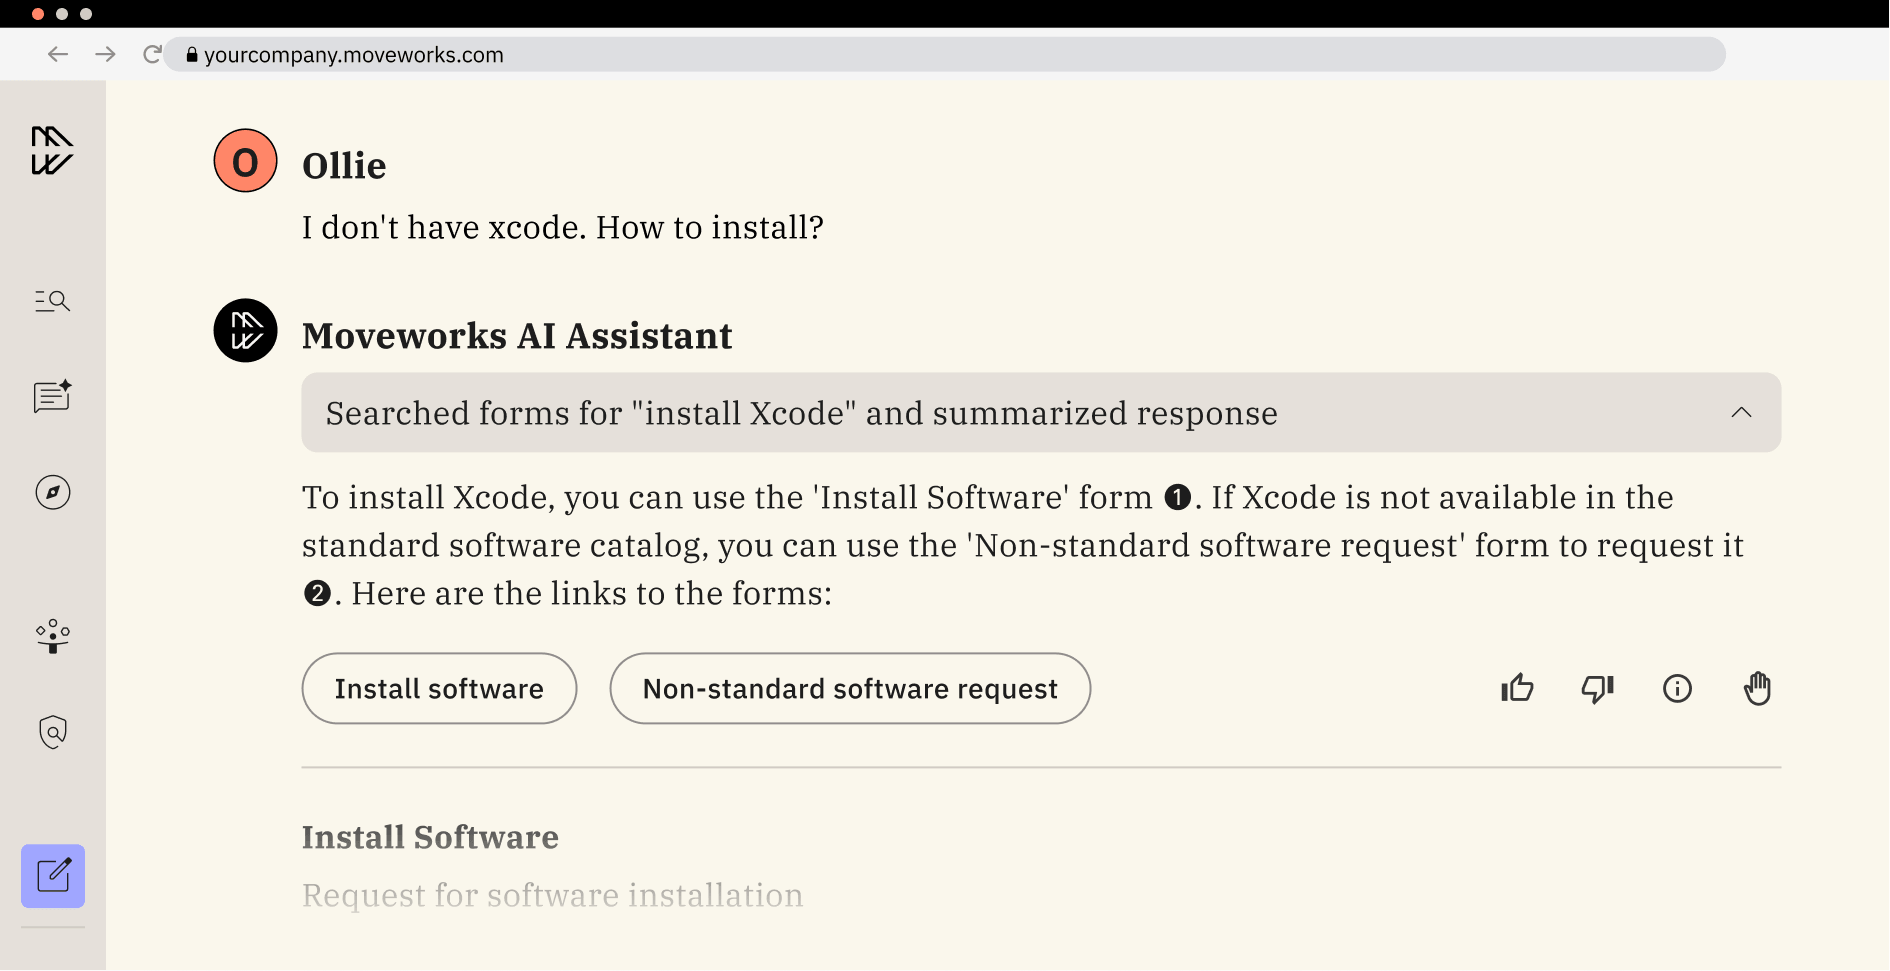Give thumbs down to the assistant response
The height and width of the screenshot is (971, 1890).
1597,688
